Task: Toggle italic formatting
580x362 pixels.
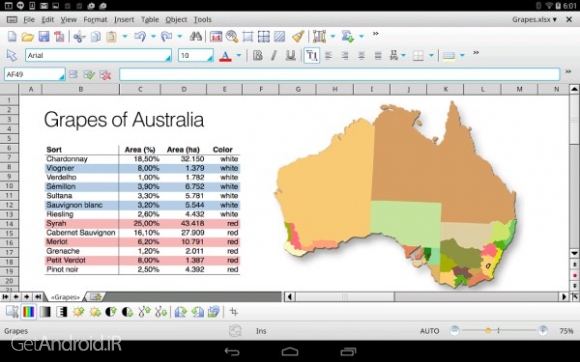Action: coord(274,55)
